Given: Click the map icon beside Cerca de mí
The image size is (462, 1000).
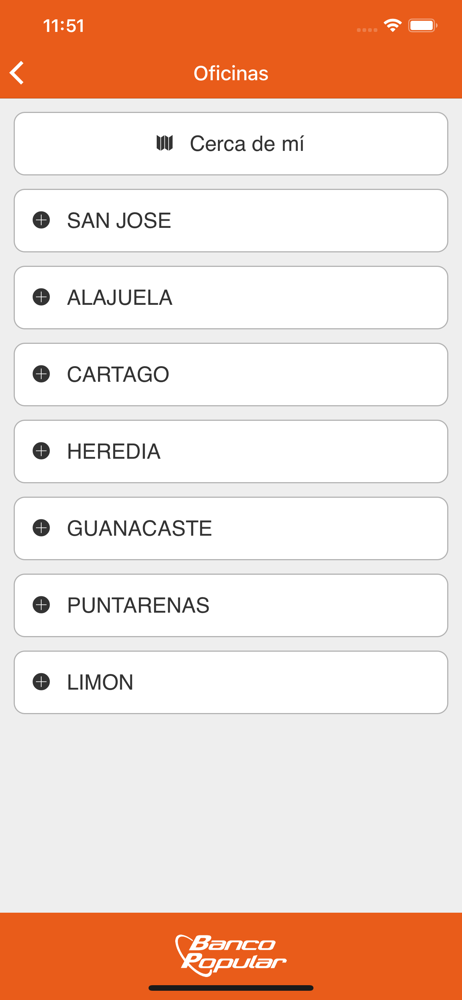Looking at the screenshot, I should tap(165, 143).
